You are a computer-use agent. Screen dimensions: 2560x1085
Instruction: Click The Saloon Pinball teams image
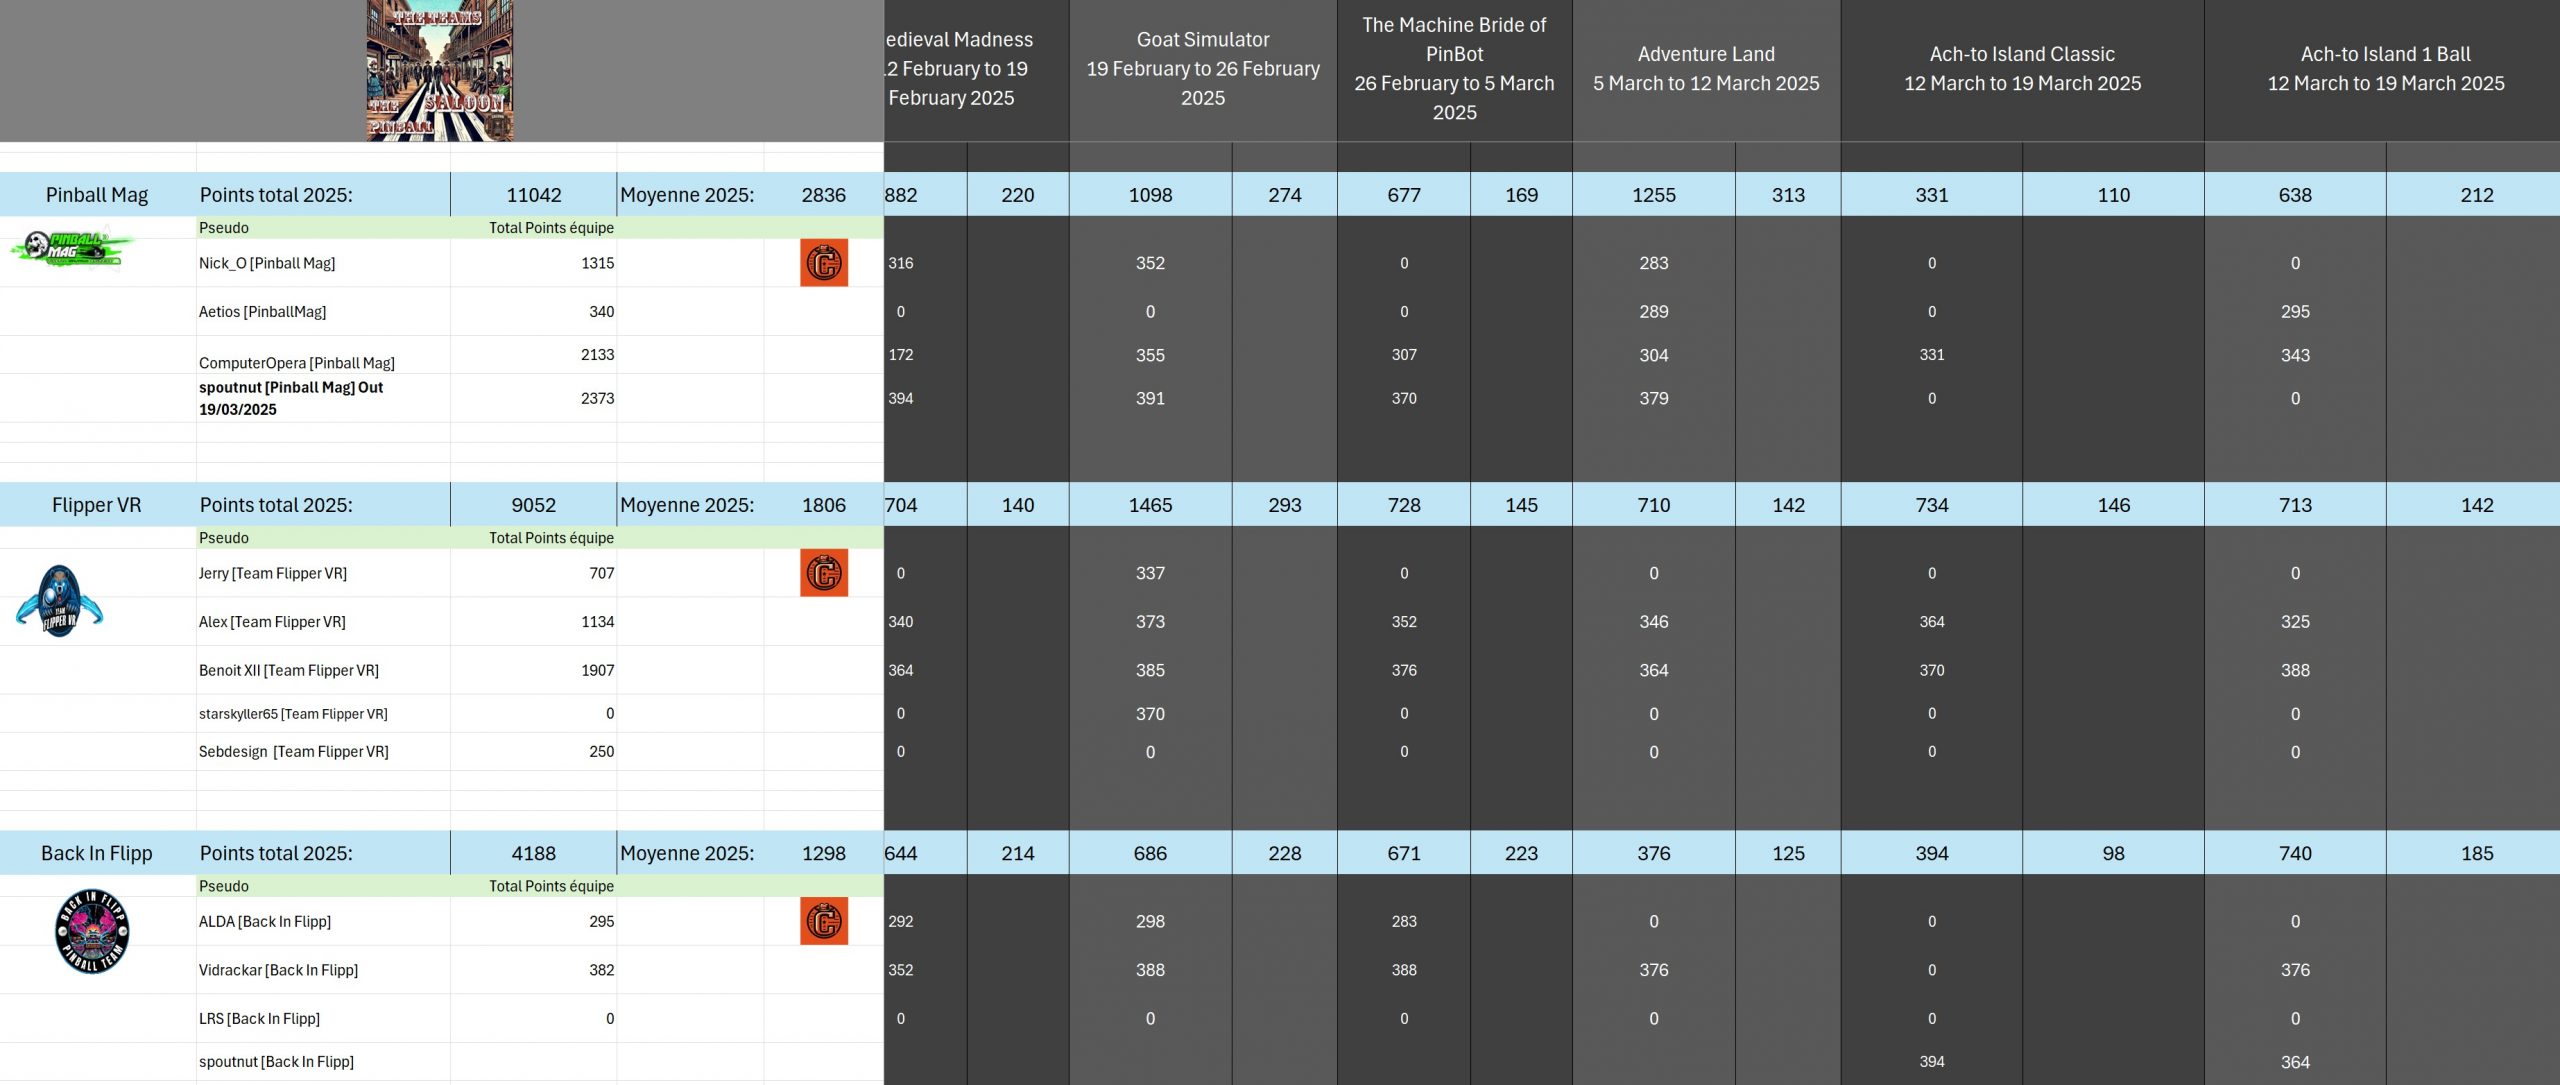pos(440,70)
